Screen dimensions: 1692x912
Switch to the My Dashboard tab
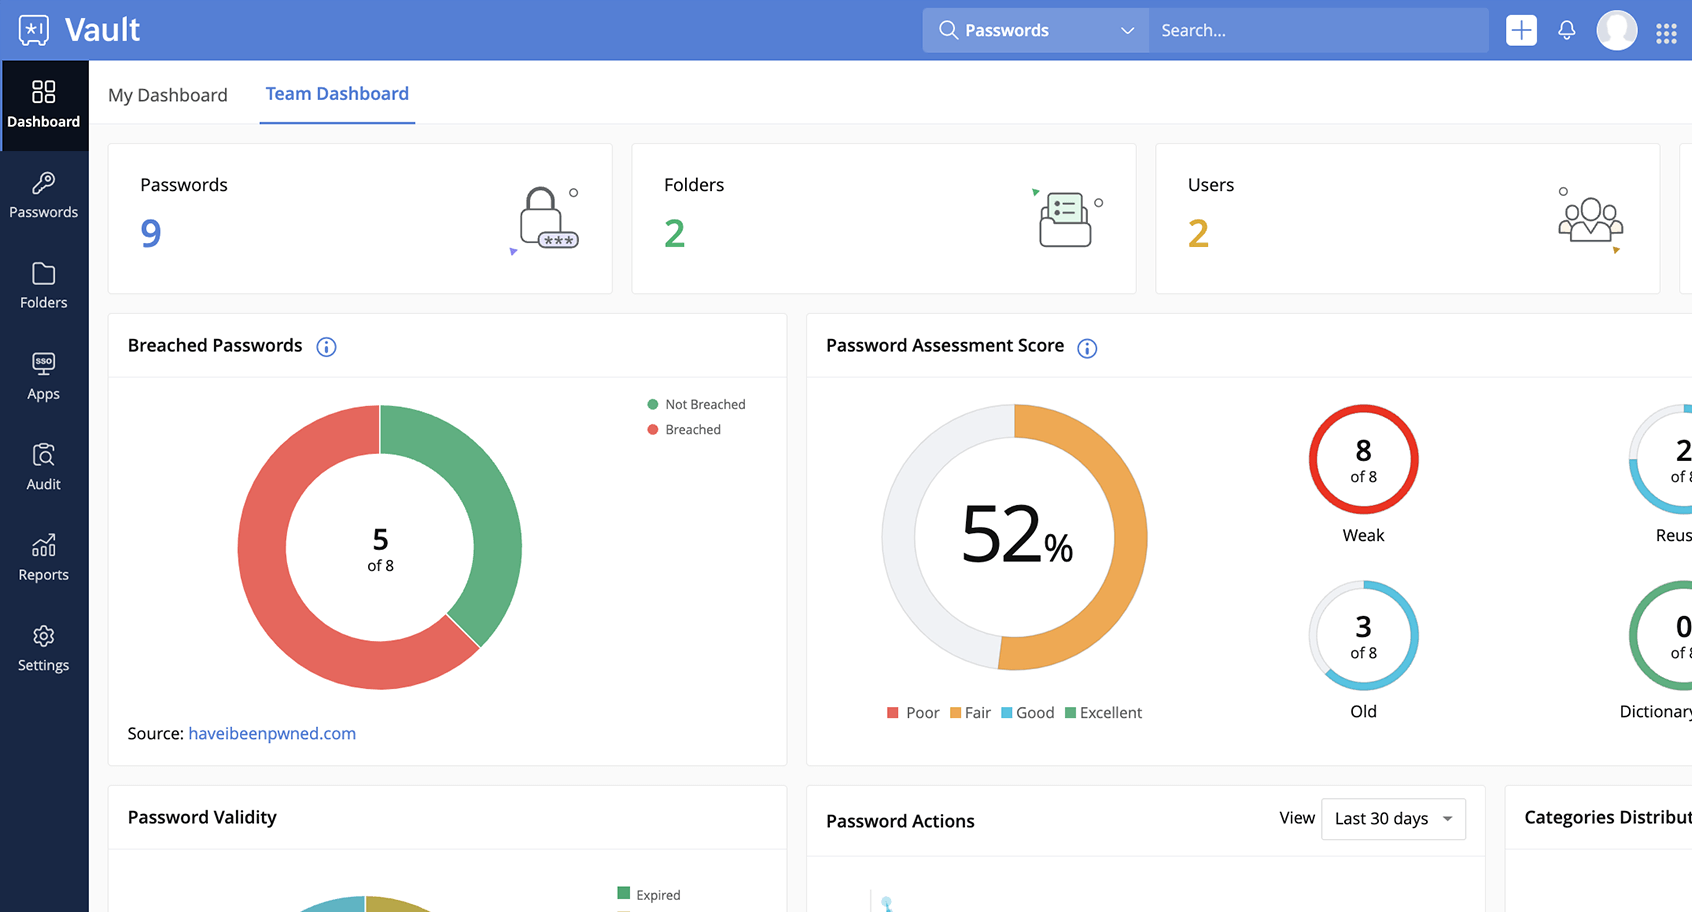168,95
